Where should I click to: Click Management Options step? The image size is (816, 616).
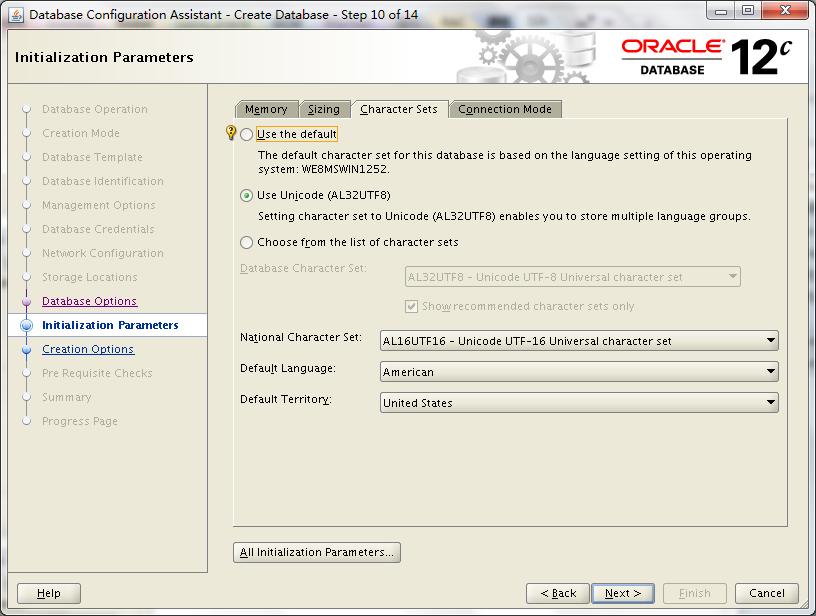tap(98, 205)
